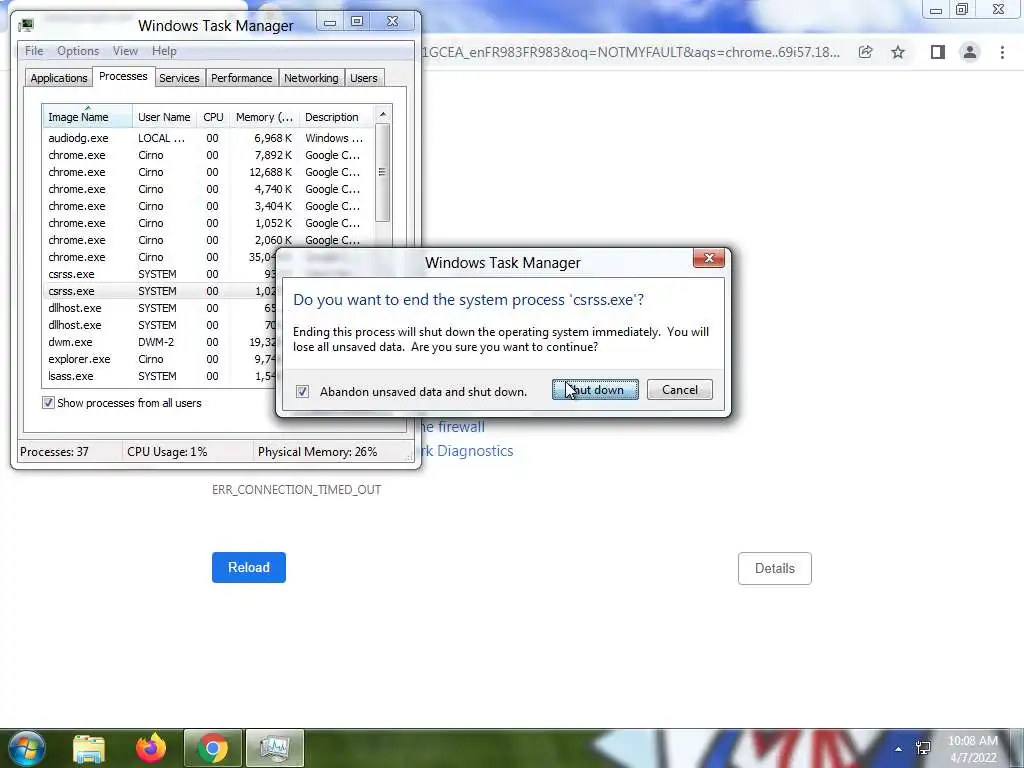Image resolution: width=1024 pixels, height=768 pixels.
Task: Sort by Image Name column header
Action: click(x=88, y=117)
